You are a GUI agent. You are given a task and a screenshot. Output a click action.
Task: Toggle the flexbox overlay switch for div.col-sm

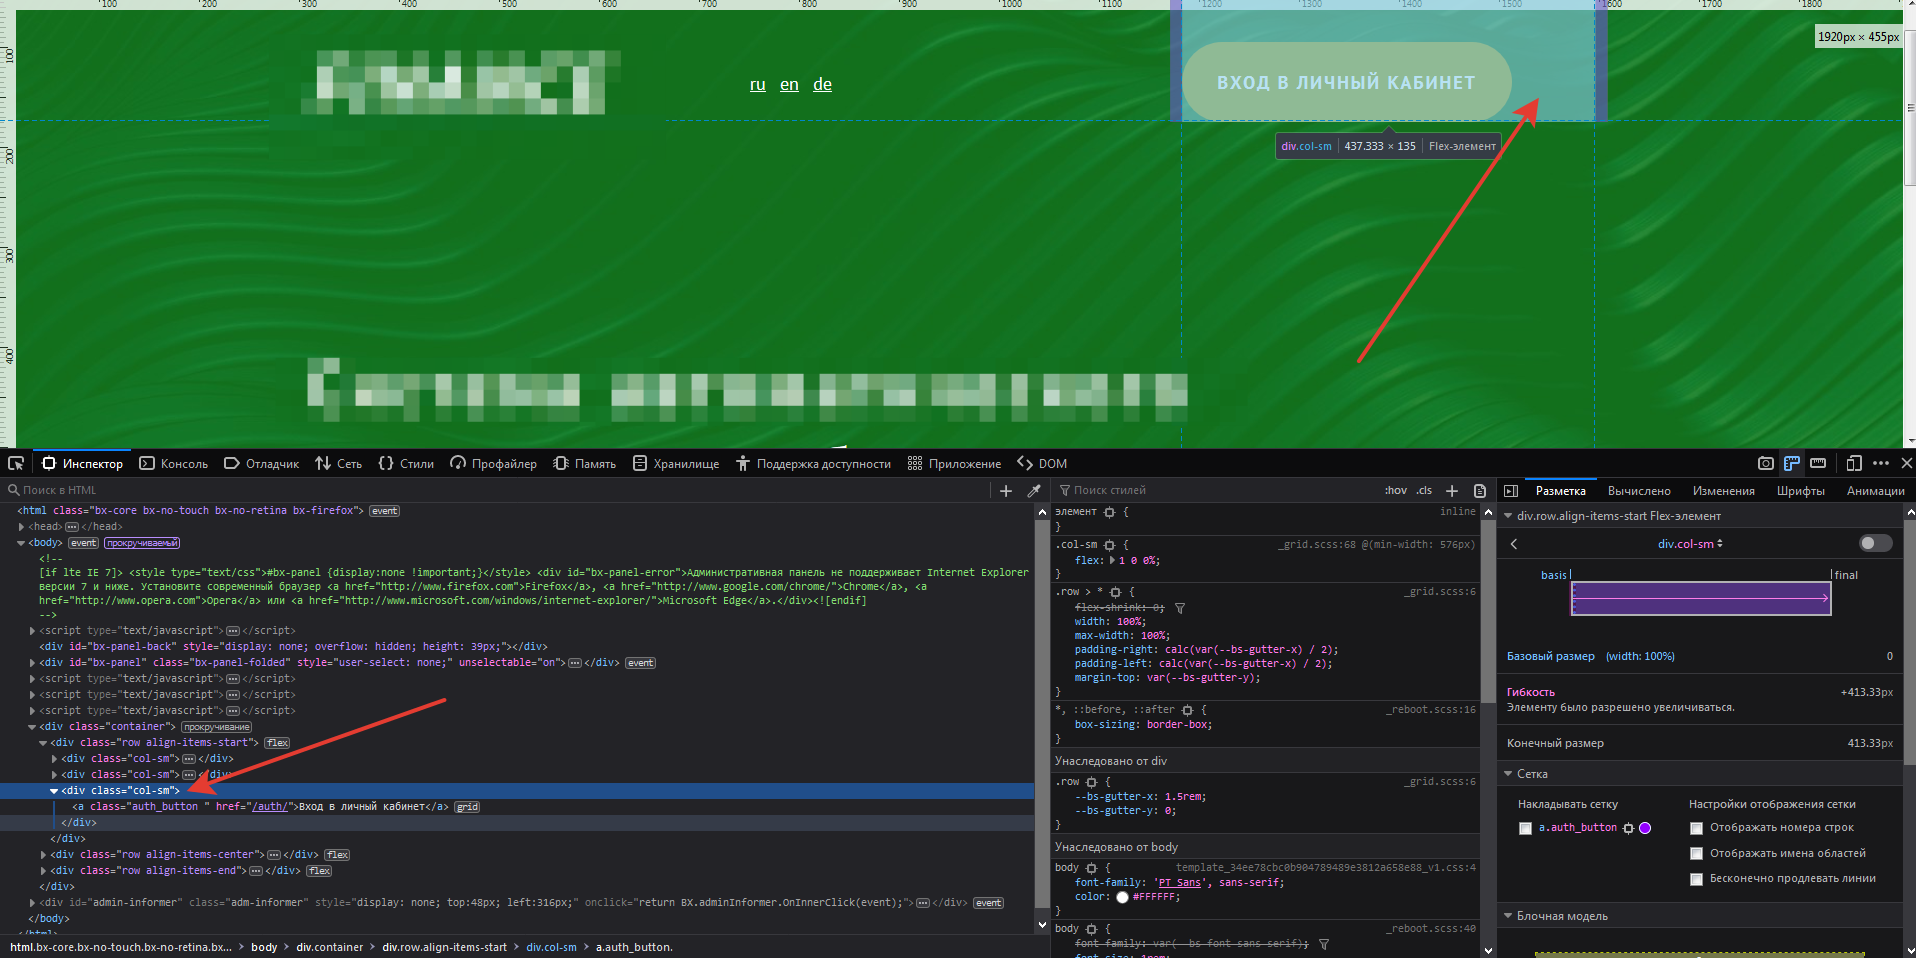1875,543
